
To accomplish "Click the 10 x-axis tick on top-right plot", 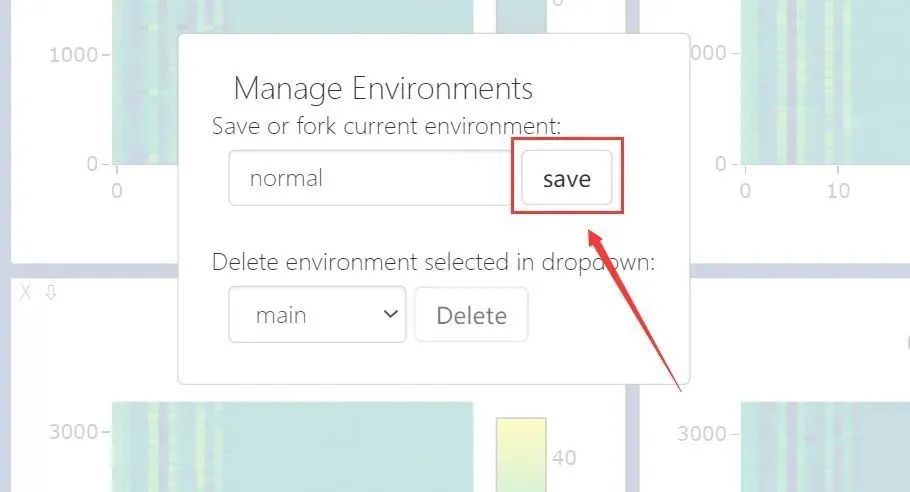I will (838, 190).
